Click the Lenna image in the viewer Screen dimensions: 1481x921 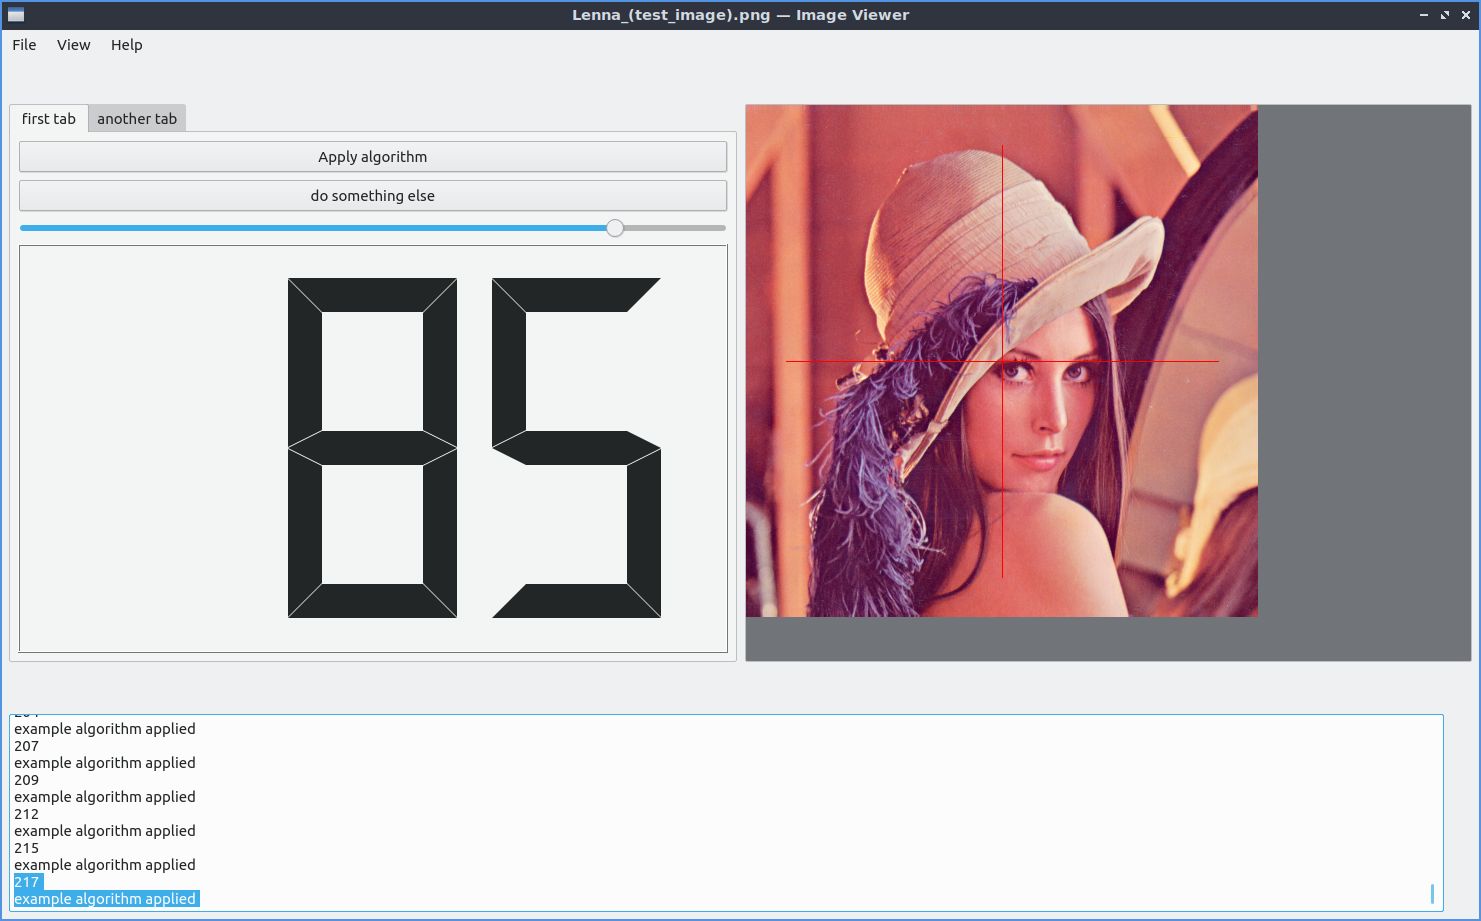tap(1002, 361)
